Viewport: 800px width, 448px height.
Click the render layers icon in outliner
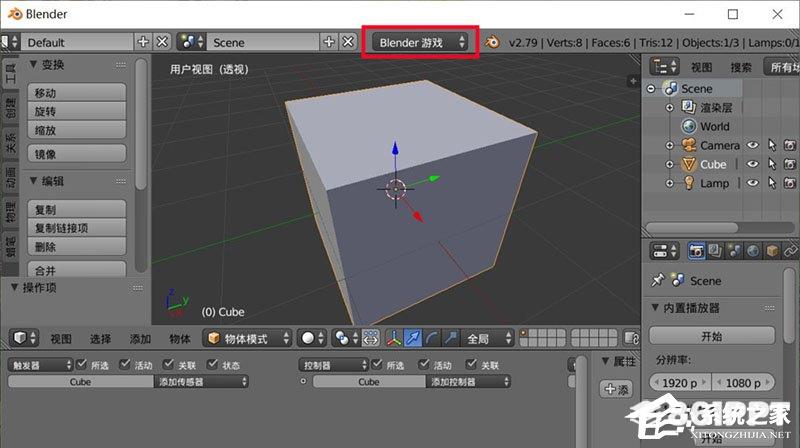pos(689,107)
